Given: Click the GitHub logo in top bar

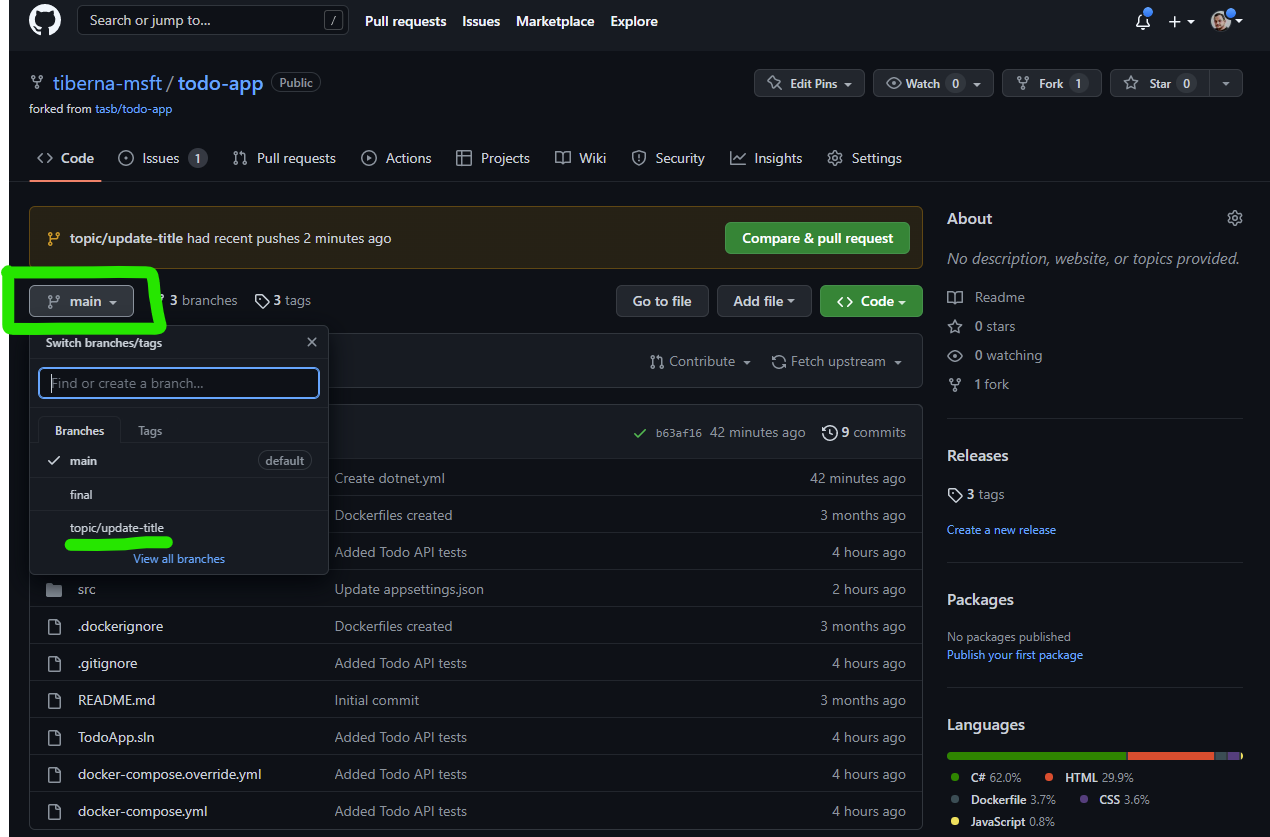Looking at the screenshot, I should click(x=44, y=21).
